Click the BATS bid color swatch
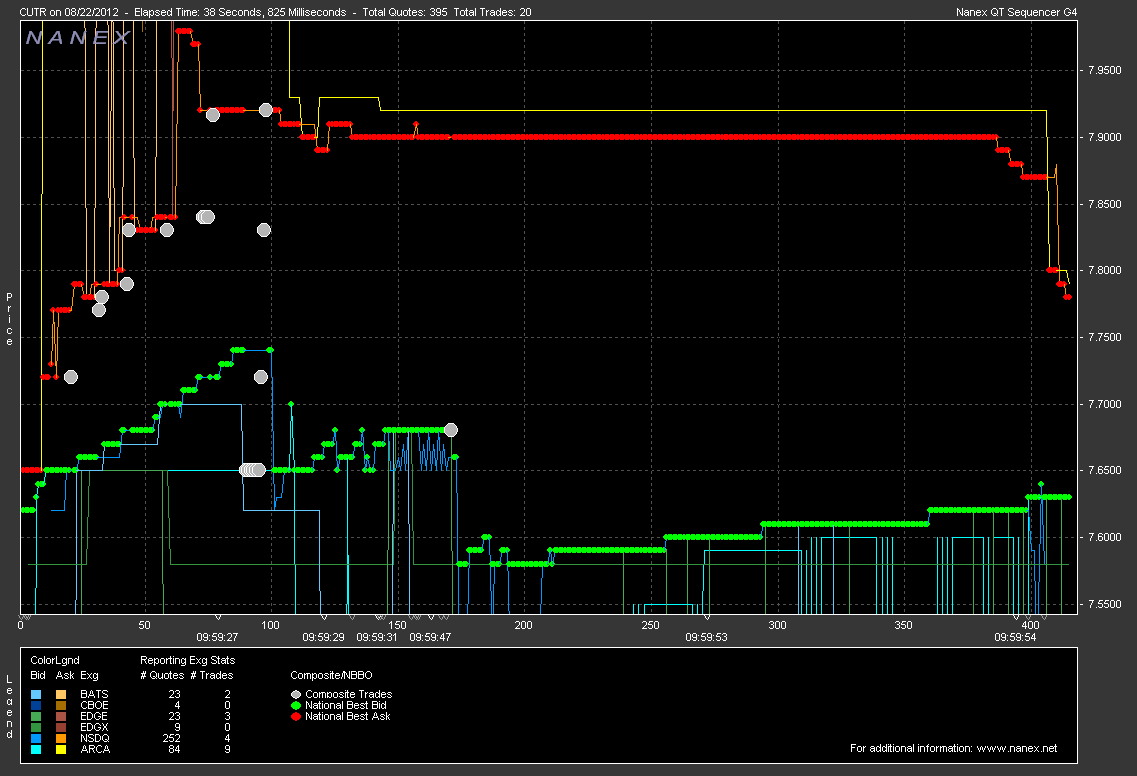Screen dimensions: 1137x776 [x=36, y=695]
